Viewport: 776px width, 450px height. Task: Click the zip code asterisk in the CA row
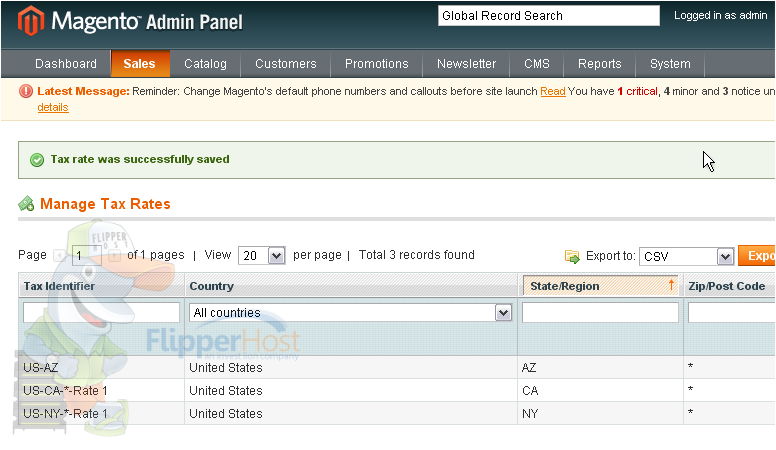click(x=690, y=390)
